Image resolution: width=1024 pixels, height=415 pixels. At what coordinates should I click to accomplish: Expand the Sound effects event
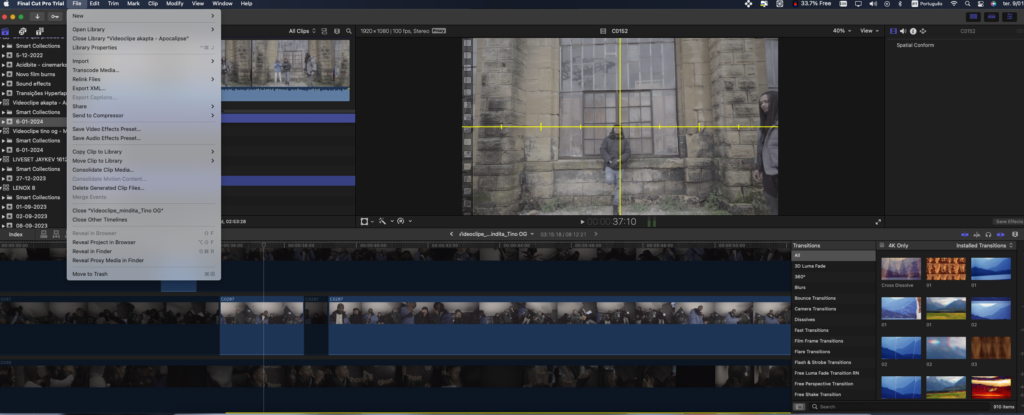tap(3, 84)
